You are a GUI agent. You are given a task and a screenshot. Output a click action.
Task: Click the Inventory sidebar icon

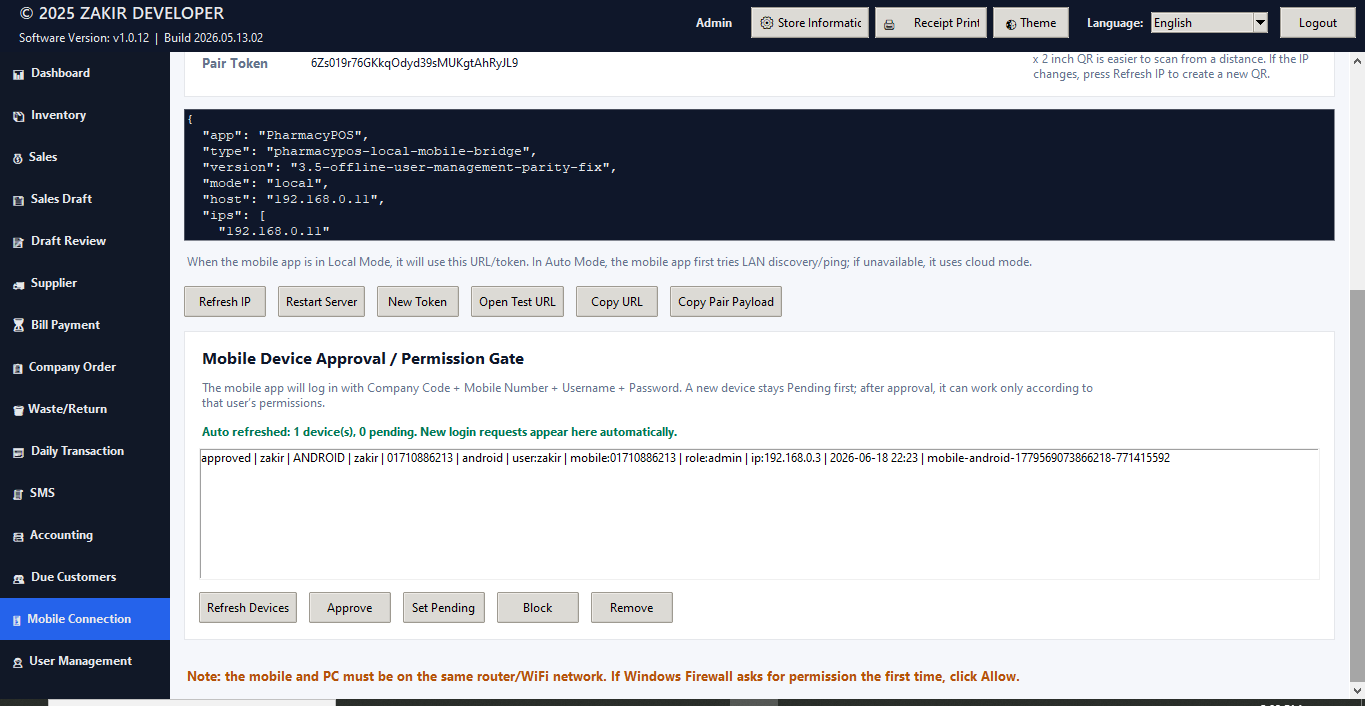[x=18, y=116]
